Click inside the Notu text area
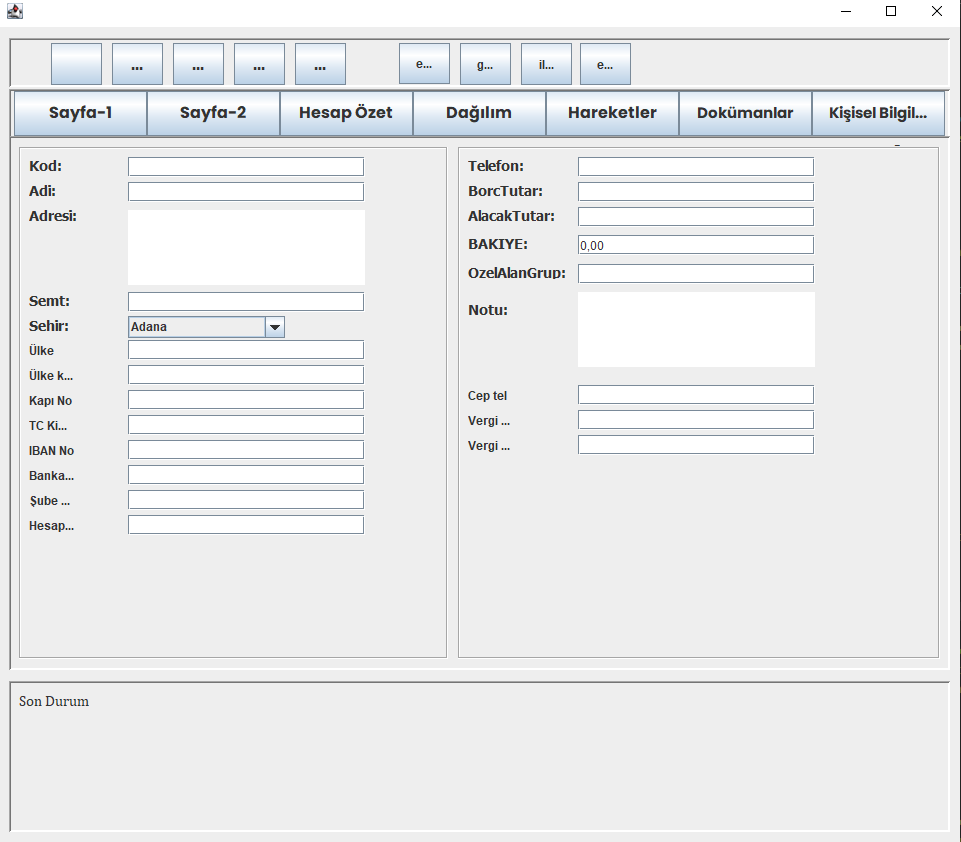 pos(696,329)
